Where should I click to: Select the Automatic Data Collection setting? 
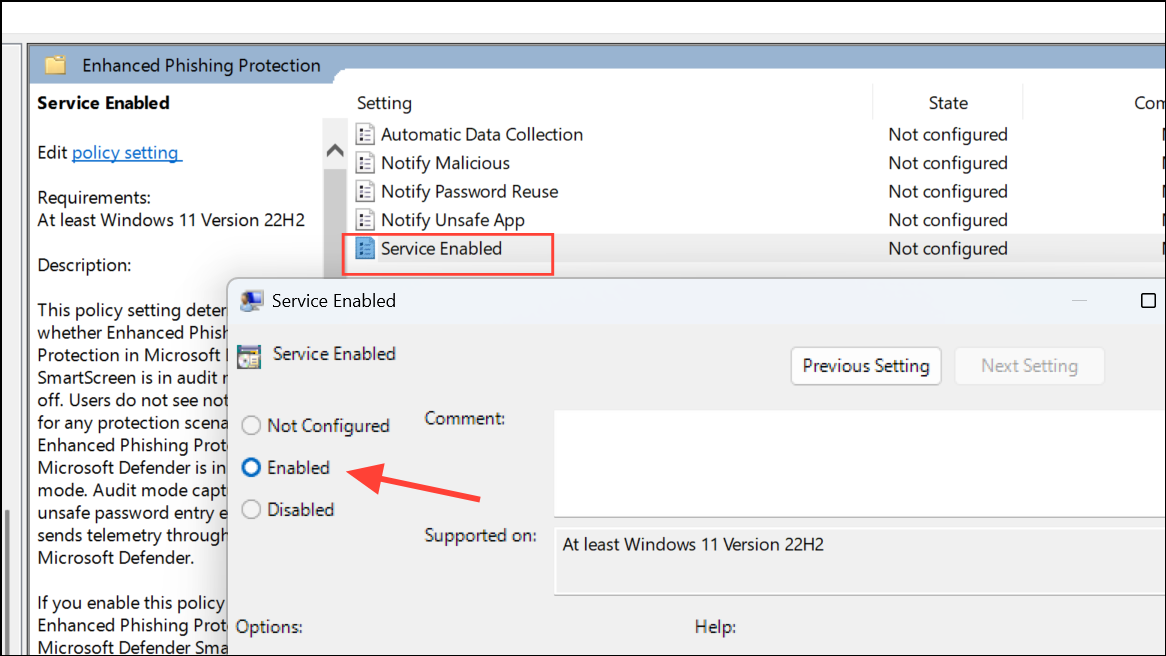[482, 135]
